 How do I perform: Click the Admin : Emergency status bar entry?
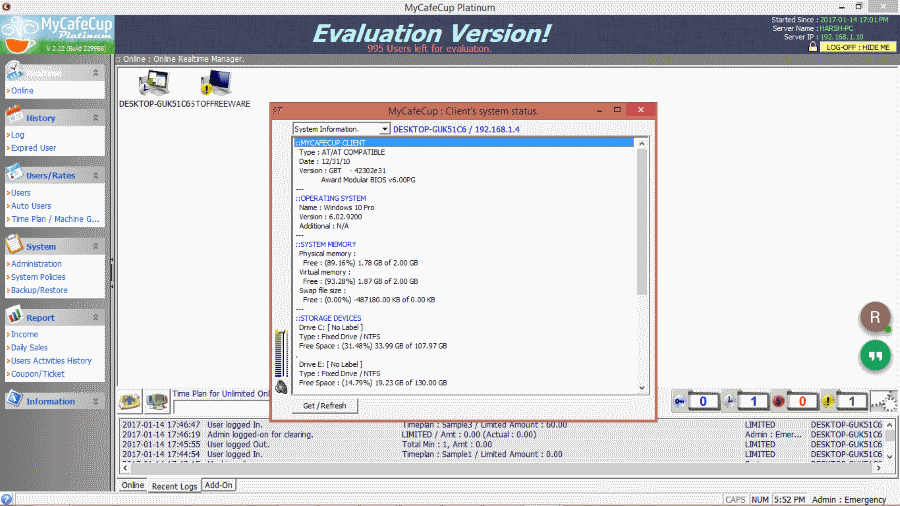pos(849,500)
